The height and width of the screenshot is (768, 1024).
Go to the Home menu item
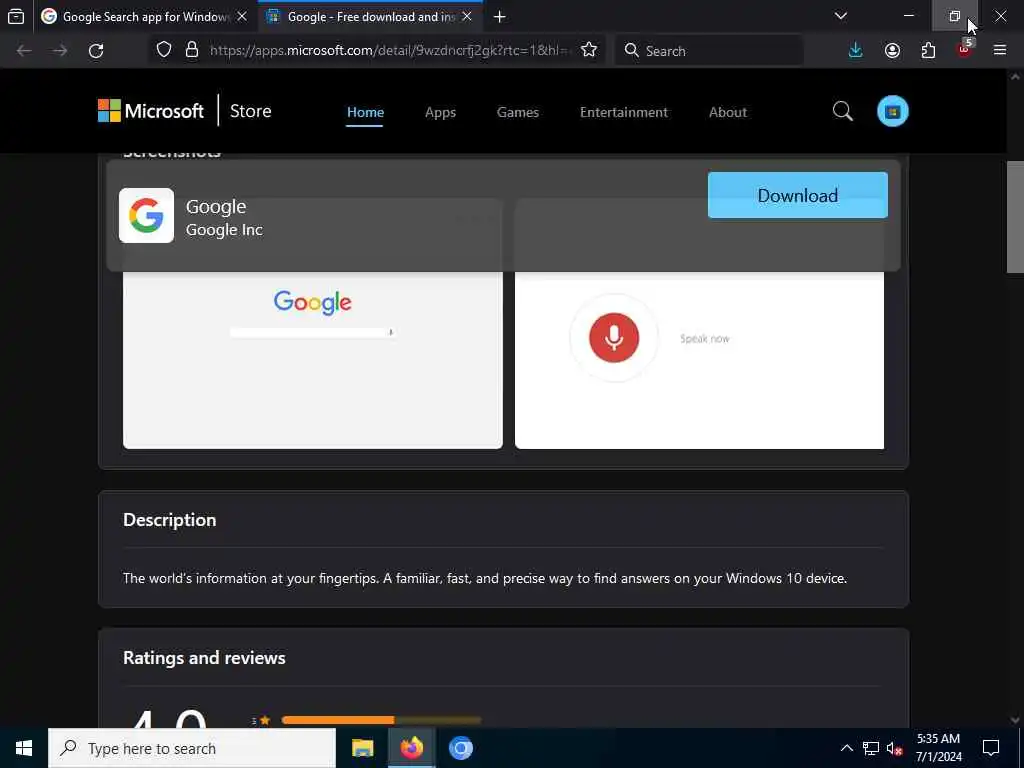click(x=365, y=112)
